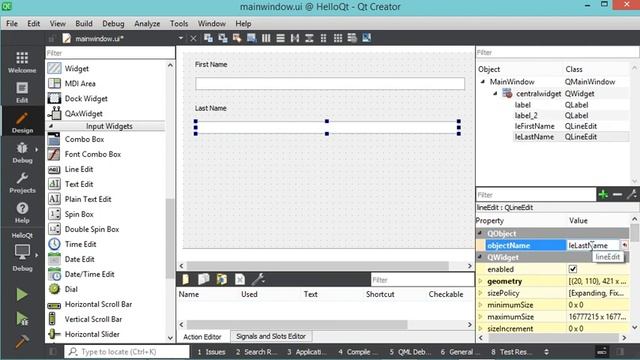The height and width of the screenshot is (360, 640).
Task: Switch to Edit mode
Action: click(22, 92)
